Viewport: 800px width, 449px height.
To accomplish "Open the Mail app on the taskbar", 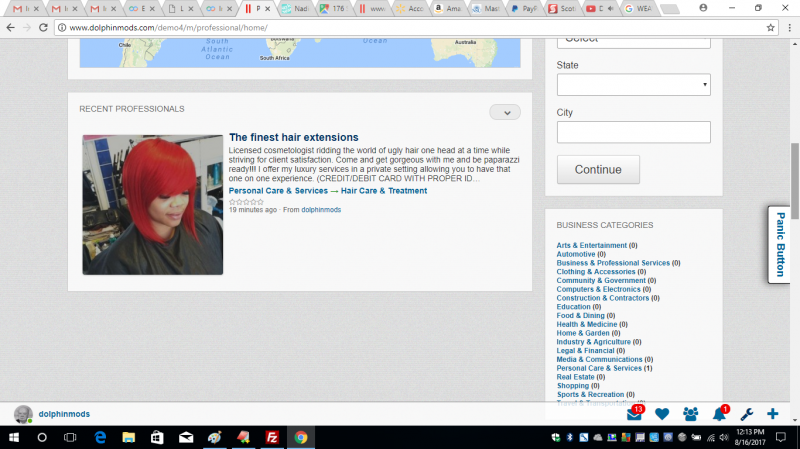I will [x=186, y=437].
